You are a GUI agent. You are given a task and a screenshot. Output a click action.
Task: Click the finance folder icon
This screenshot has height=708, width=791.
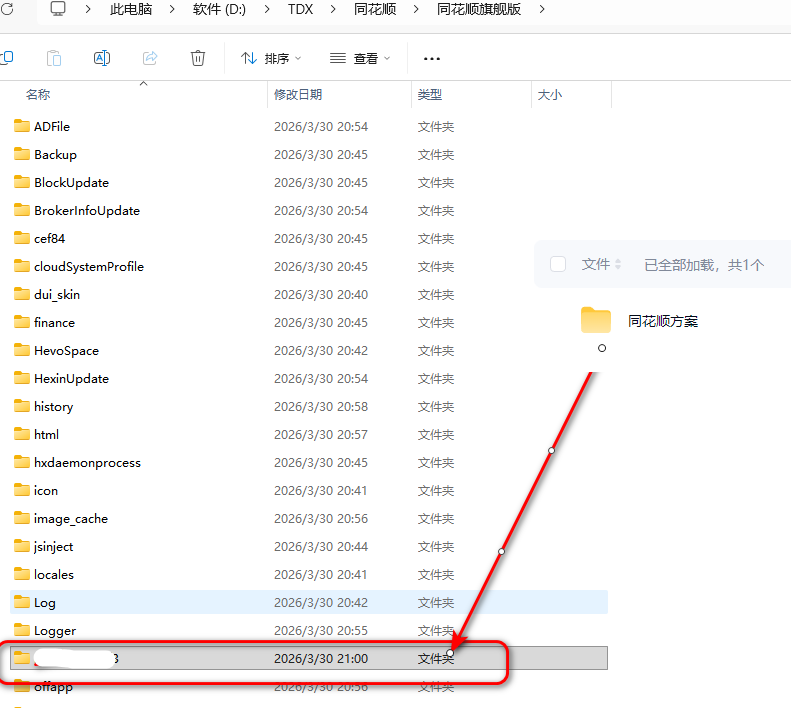click(22, 322)
